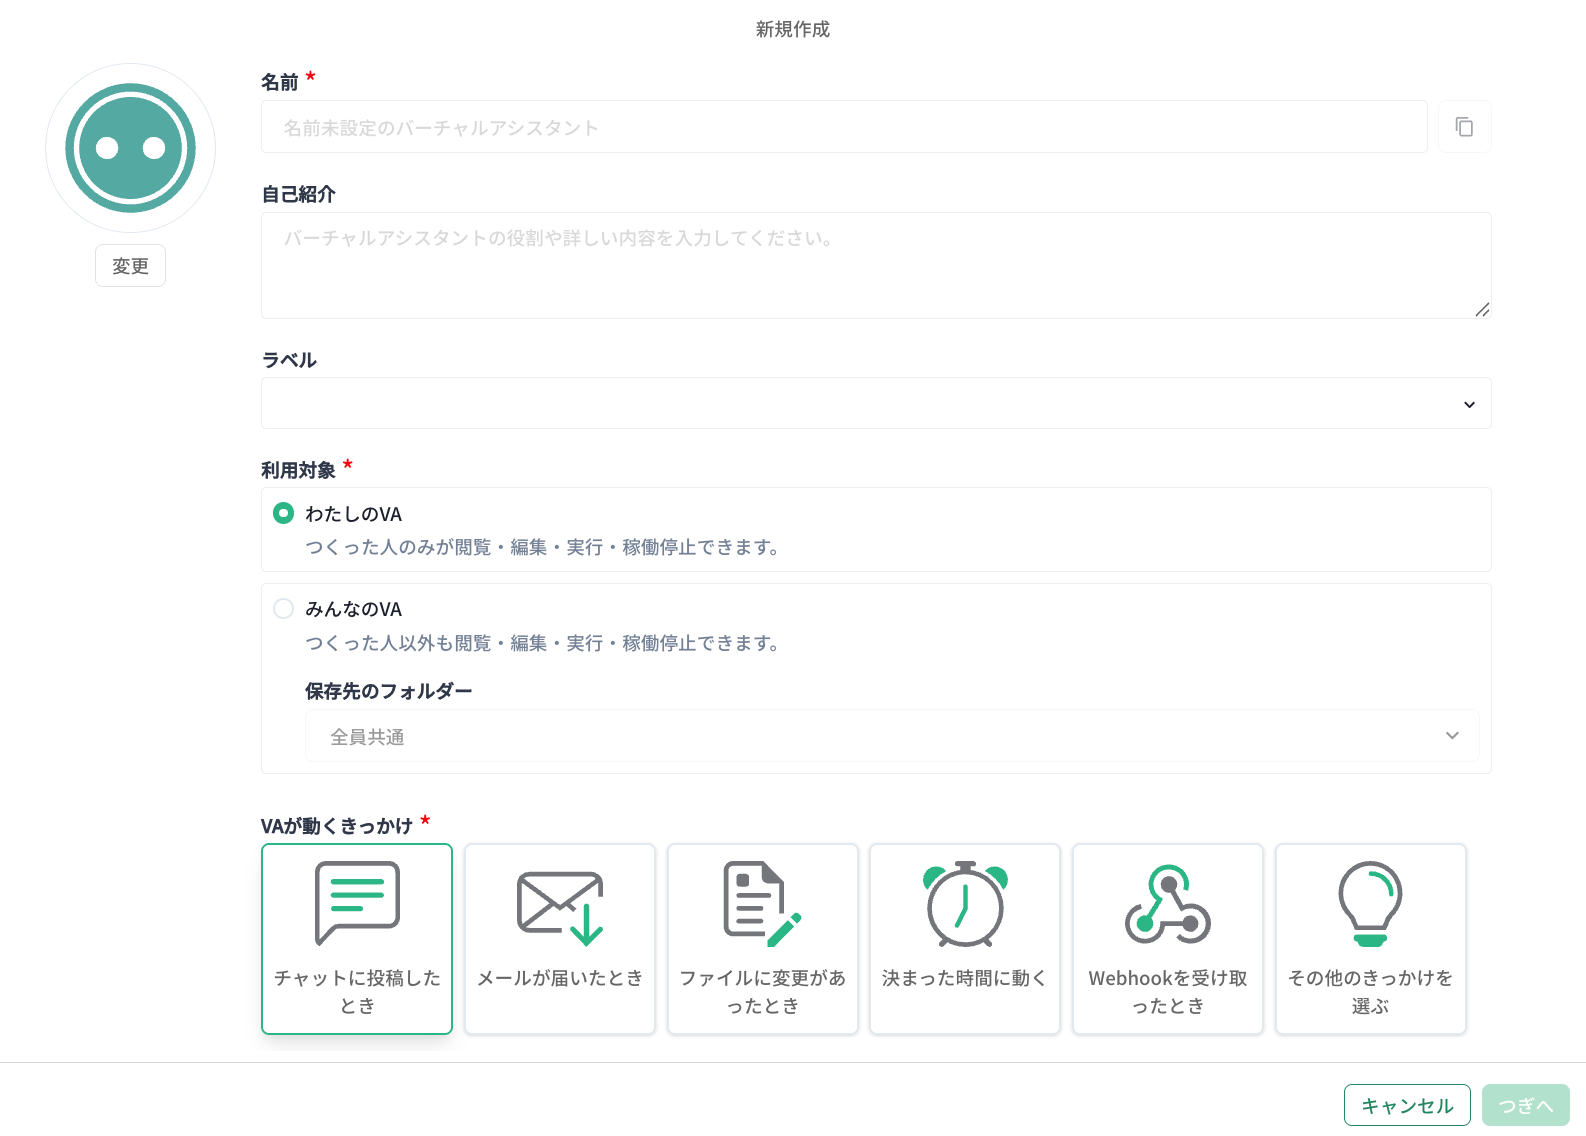Click the copy icon beside name field
This screenshot has height=1136, width=1586.
(1464, 127)
